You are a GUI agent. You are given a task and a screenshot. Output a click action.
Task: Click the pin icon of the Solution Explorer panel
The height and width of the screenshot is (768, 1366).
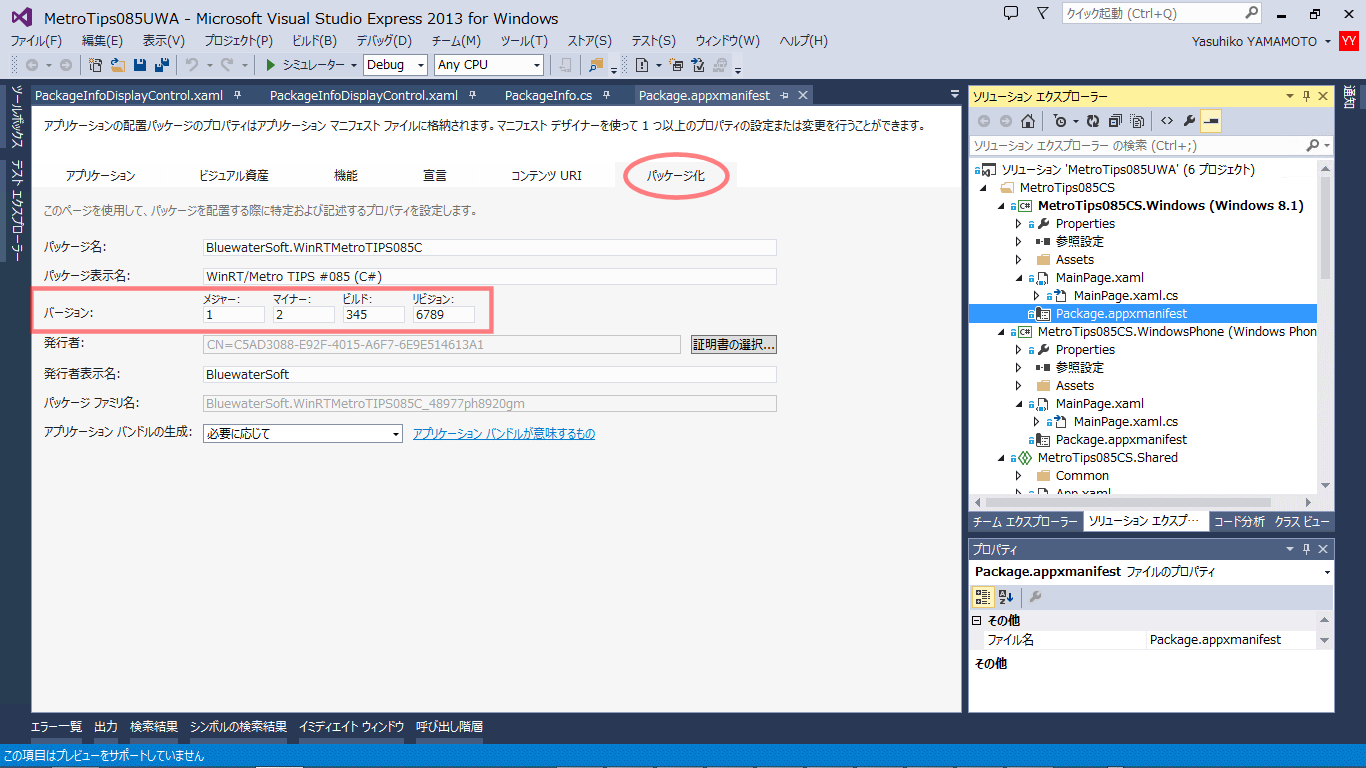tap(1306, 96)
